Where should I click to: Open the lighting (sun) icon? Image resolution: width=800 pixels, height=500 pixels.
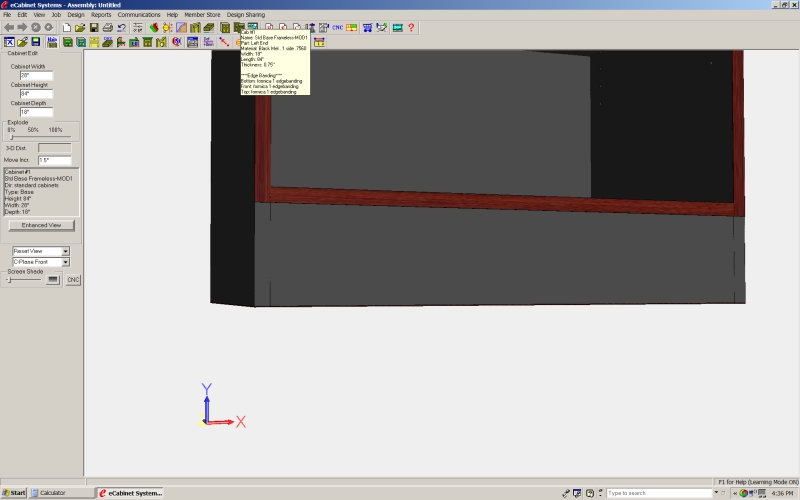click(167, 28)
